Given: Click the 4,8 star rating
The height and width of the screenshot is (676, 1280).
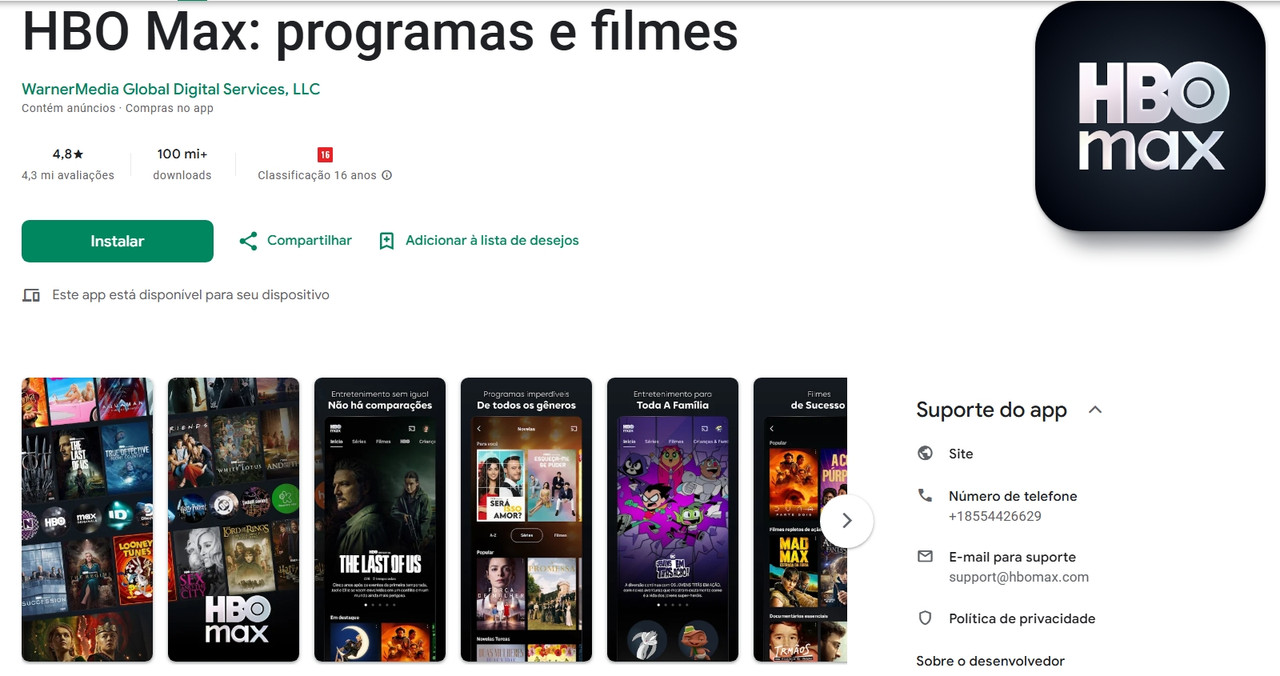Looking at the screenshot, I should (68, 154).
